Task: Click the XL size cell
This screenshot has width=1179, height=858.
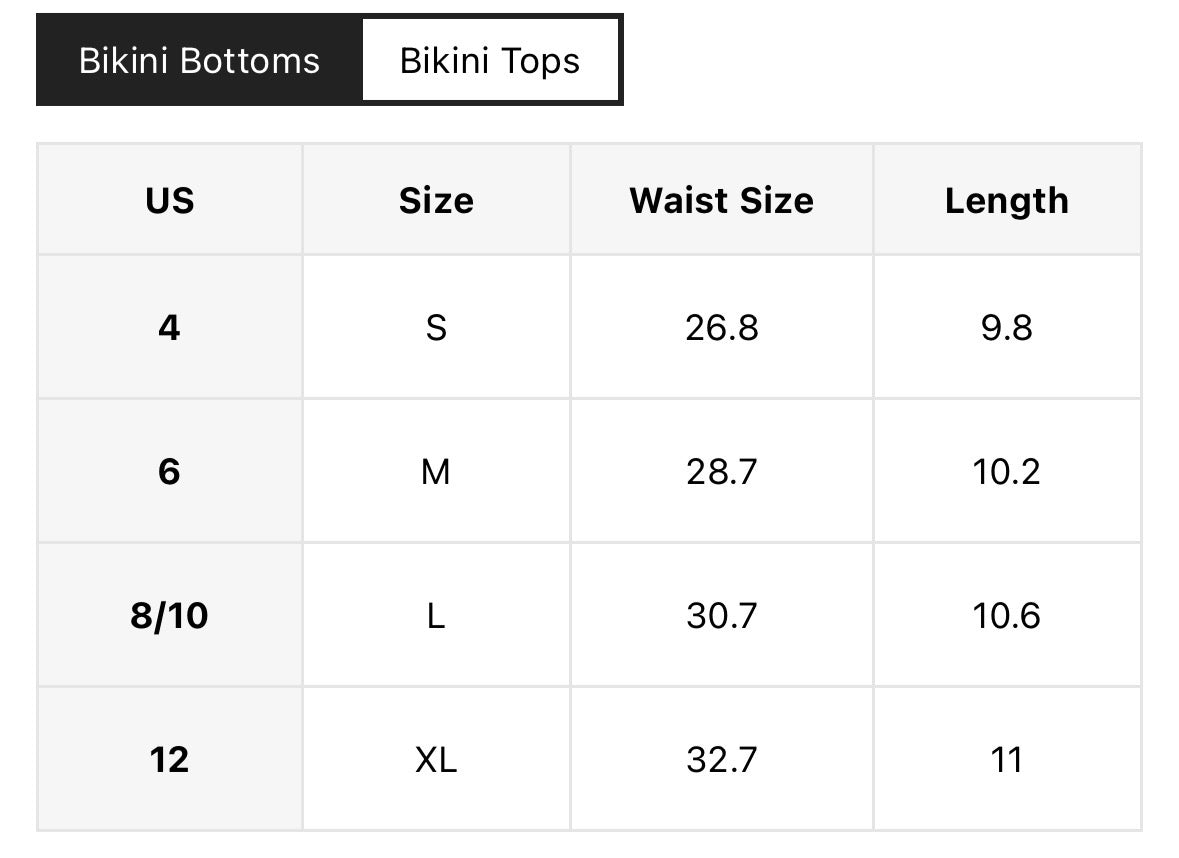Action: 436,759
